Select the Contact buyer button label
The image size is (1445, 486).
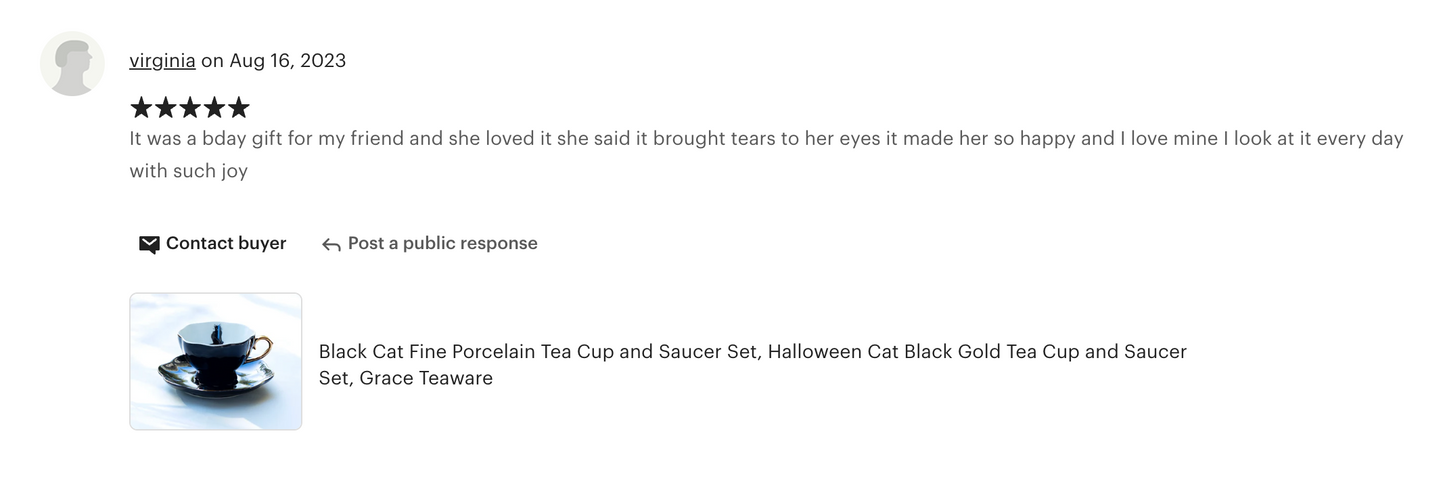click(x=226, y=243)
